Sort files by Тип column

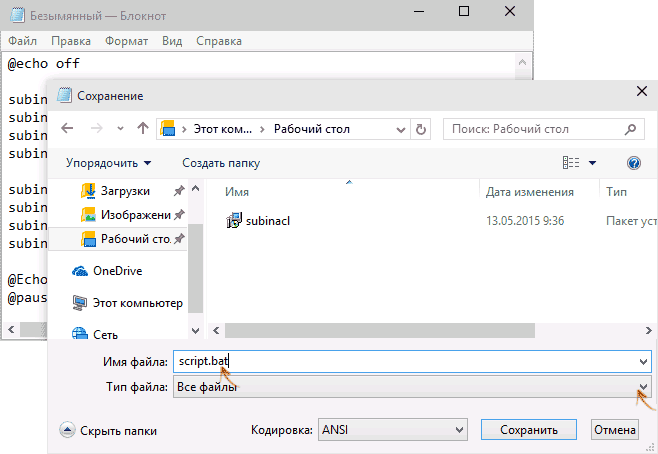(616, 192)
